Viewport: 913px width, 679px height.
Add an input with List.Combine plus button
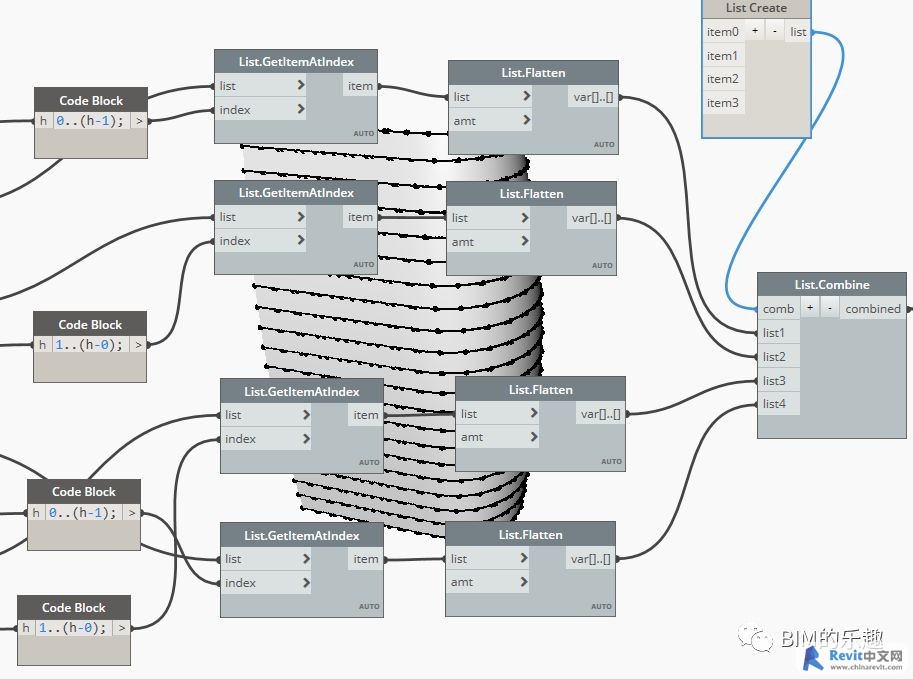810,309
